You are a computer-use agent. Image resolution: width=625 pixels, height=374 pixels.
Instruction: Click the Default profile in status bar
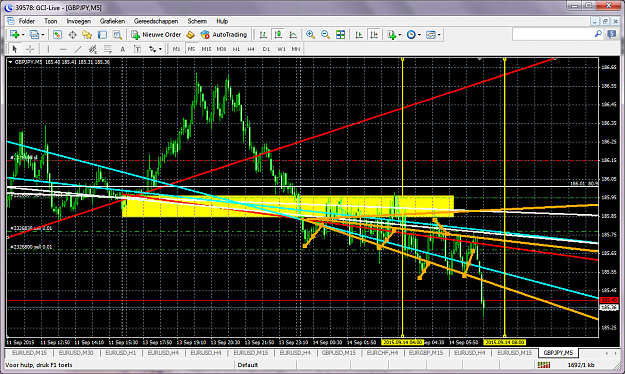pos(248,365)
